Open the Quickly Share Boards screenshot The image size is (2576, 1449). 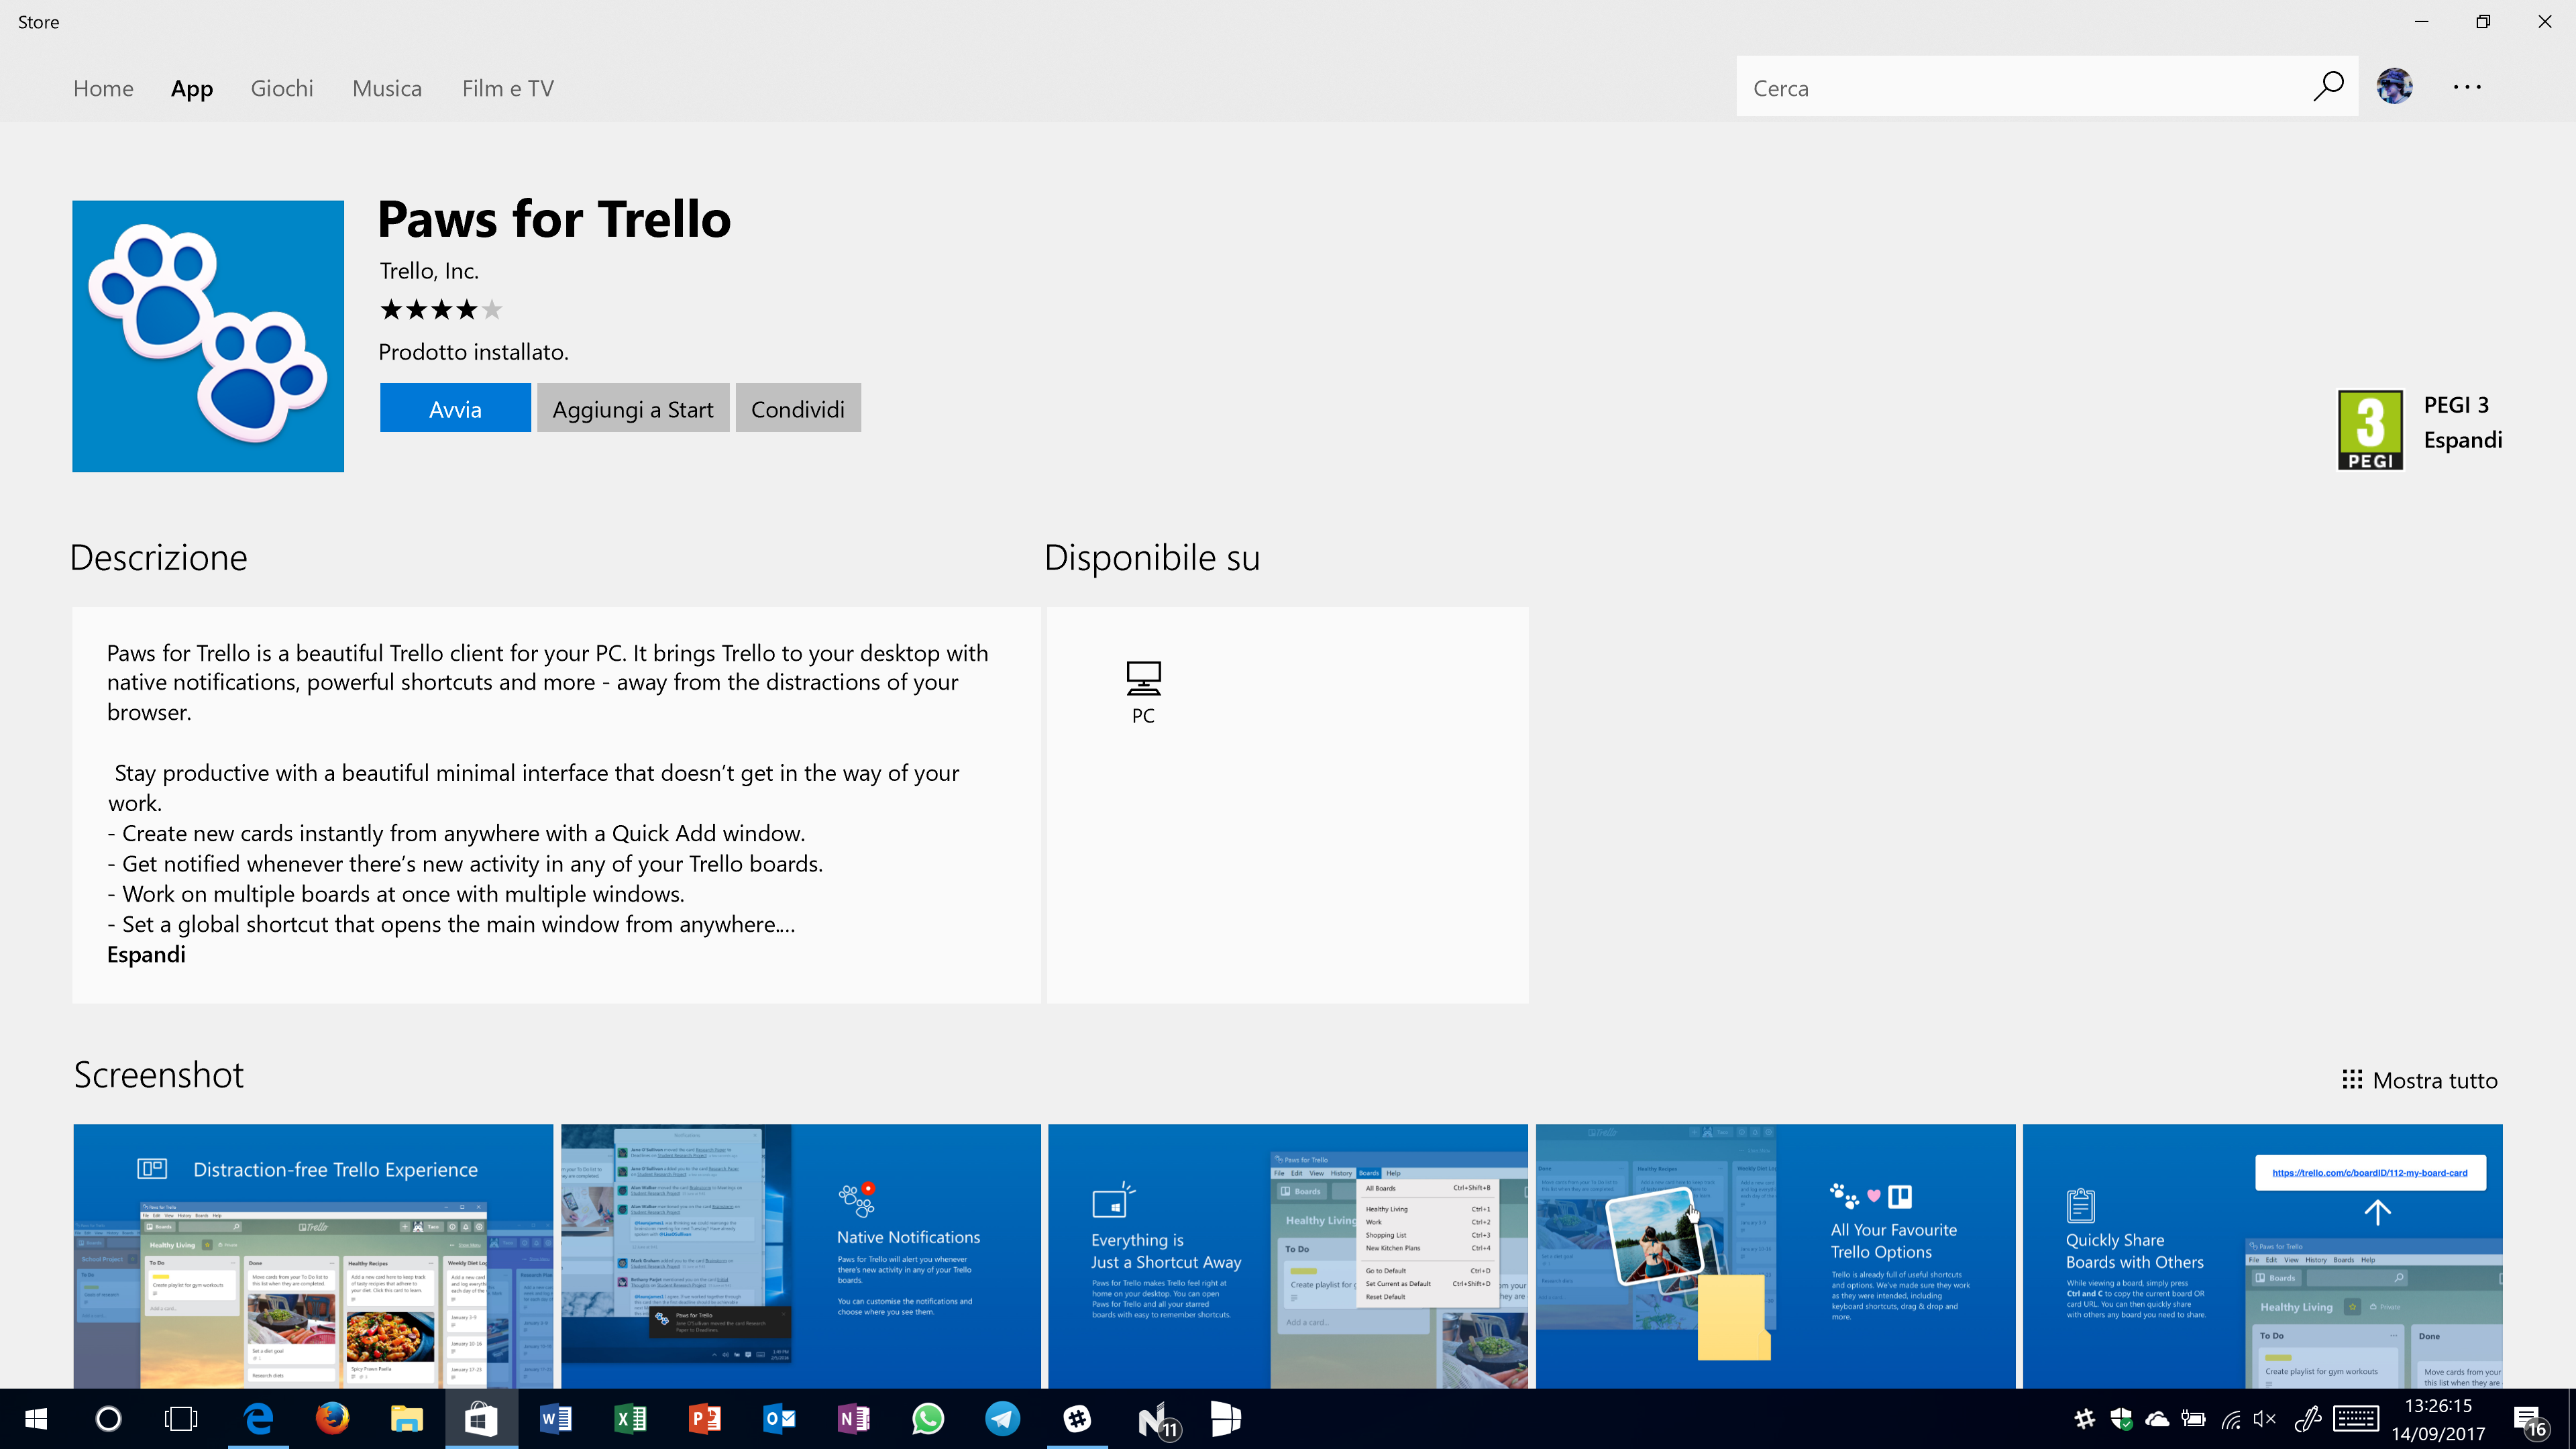tap(2263, 1256)
